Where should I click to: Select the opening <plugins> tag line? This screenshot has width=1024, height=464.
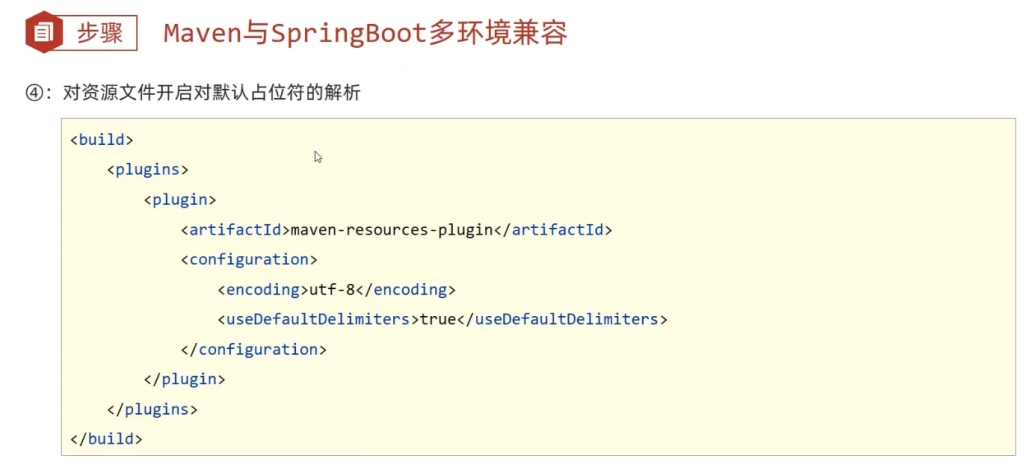(x=147, y=169)
